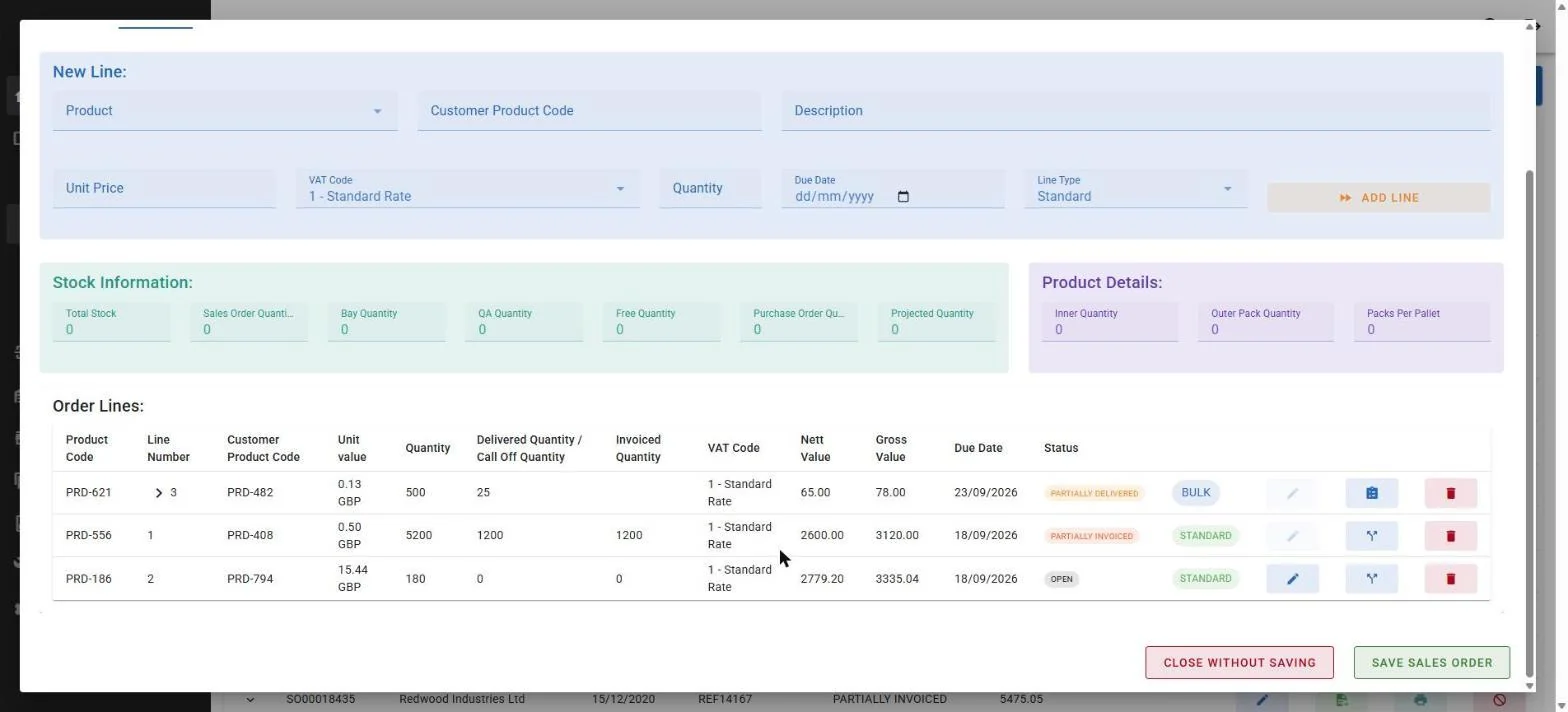Click Redwood Industries Ltd in background list
Image resolution: width=1568 pixels, height=712 pixels.
pos(462,700)
